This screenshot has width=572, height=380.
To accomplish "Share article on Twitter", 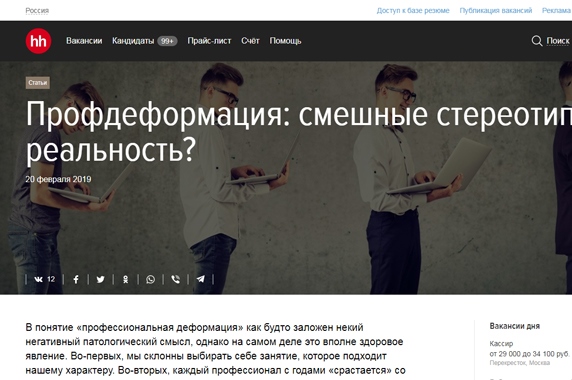I will (101, 279).
